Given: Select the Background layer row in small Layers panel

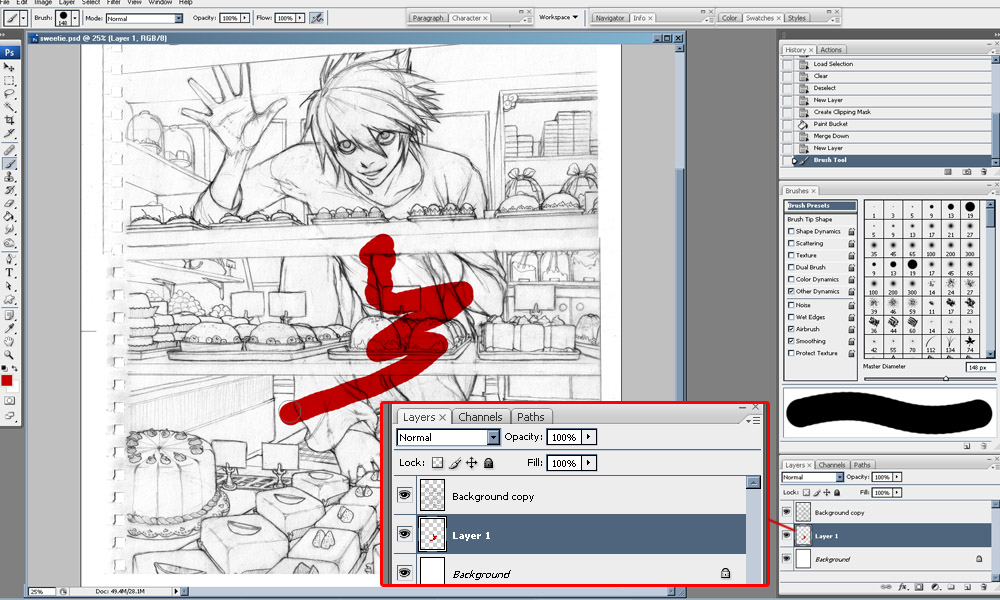Looking at the screenshot, I should click(x=886, y=559).
